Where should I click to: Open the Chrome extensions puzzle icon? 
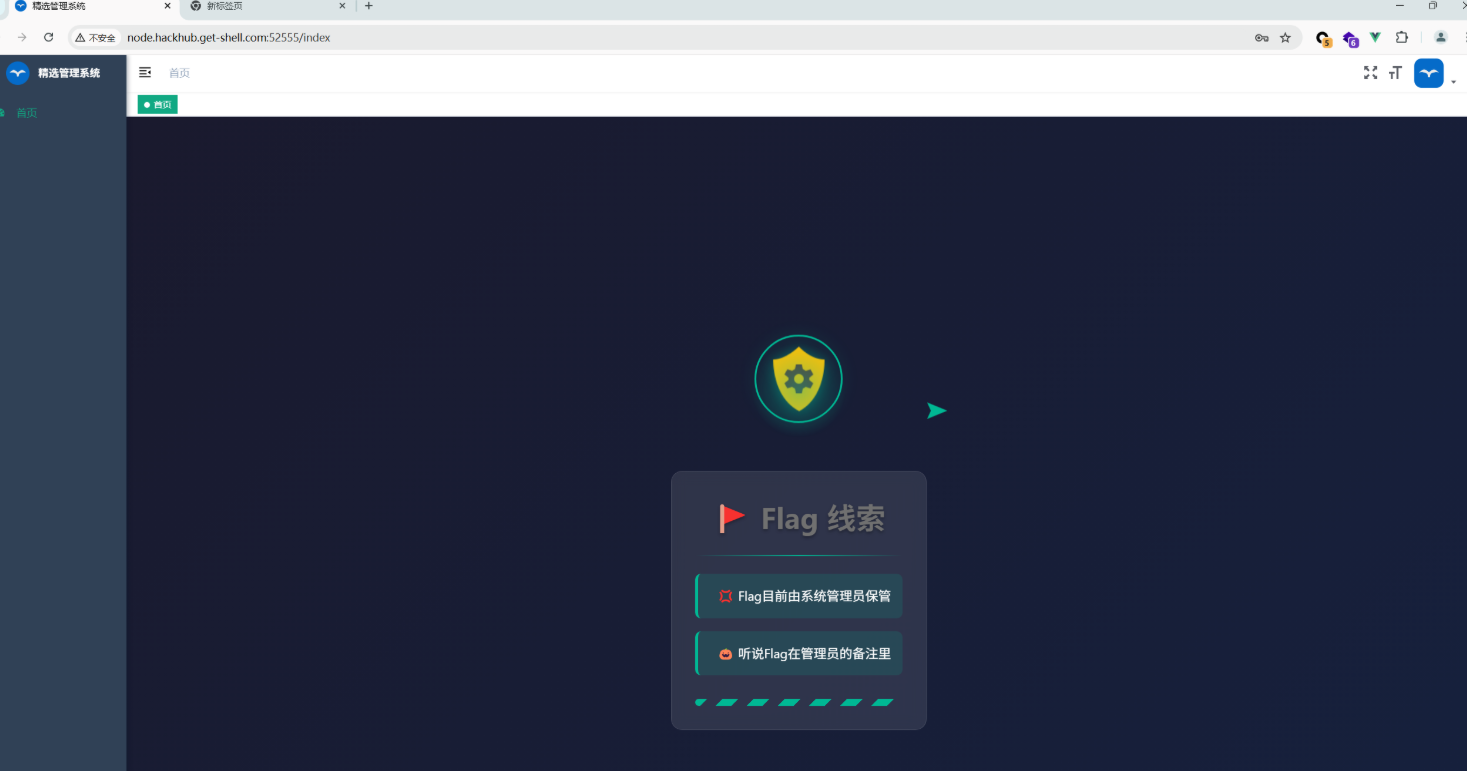point(1402,38)
